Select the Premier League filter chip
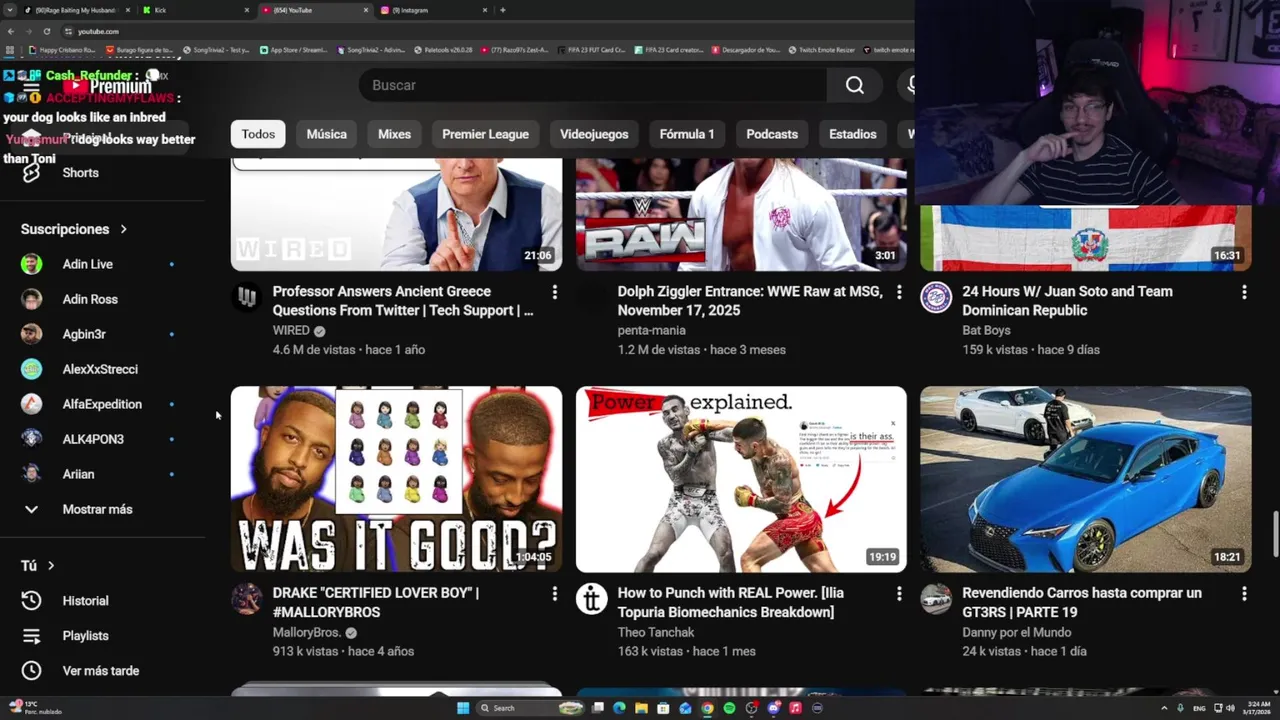 [485, 134]
